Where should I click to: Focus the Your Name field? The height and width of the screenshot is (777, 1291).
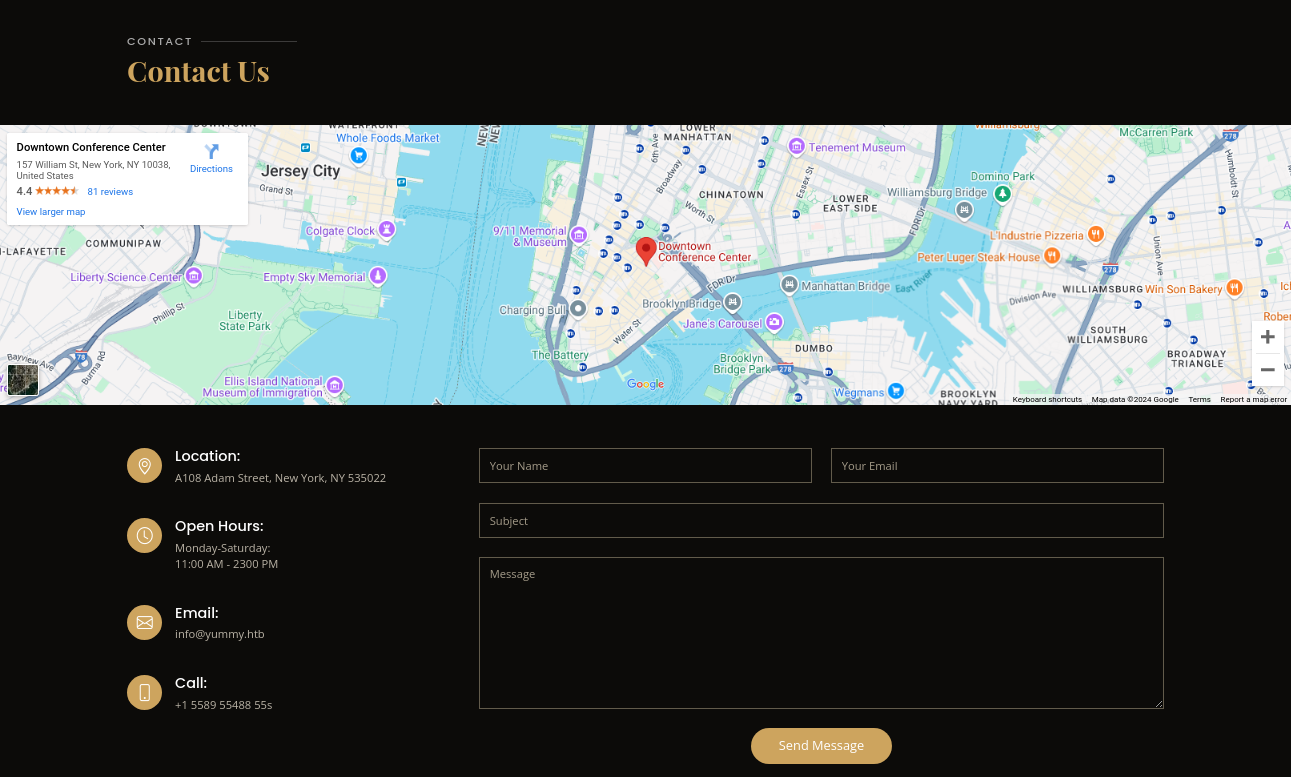point(645,465)
